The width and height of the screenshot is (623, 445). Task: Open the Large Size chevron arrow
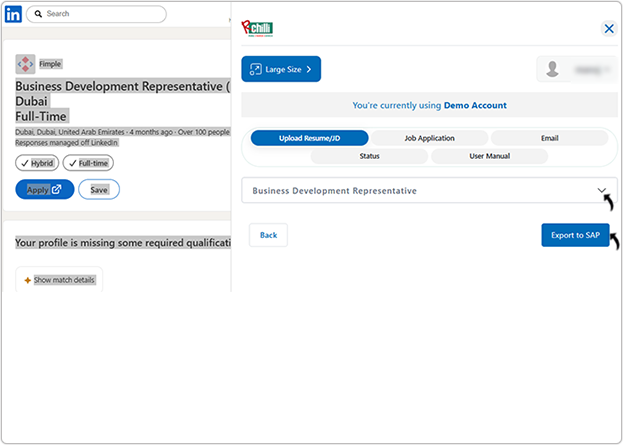309,69
